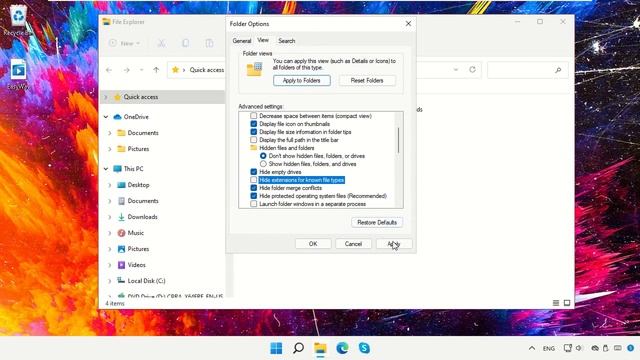Click the search box in File Explorer

click(x=527, y=70)
